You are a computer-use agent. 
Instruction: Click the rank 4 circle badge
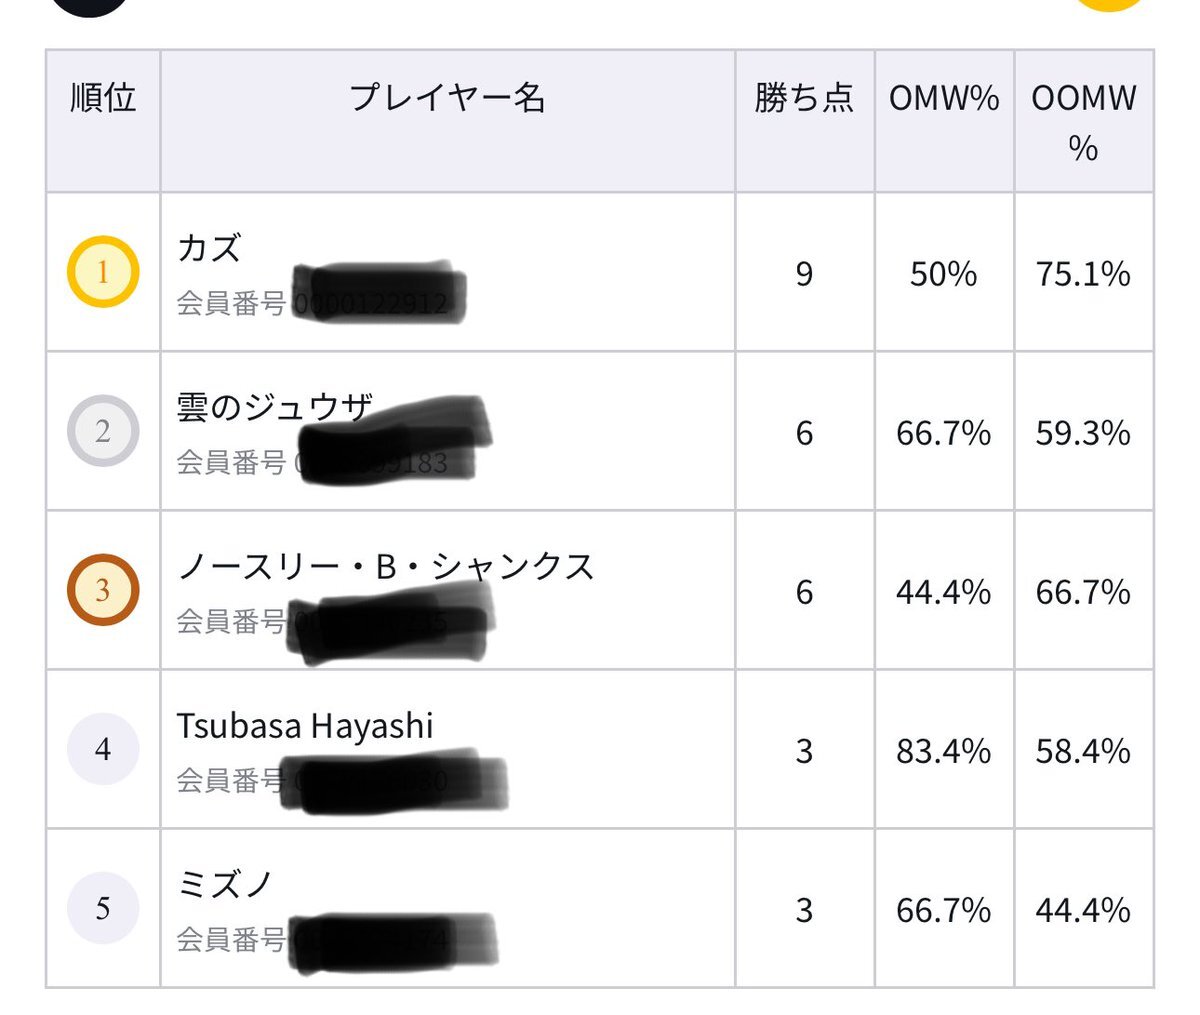(102, 749)
